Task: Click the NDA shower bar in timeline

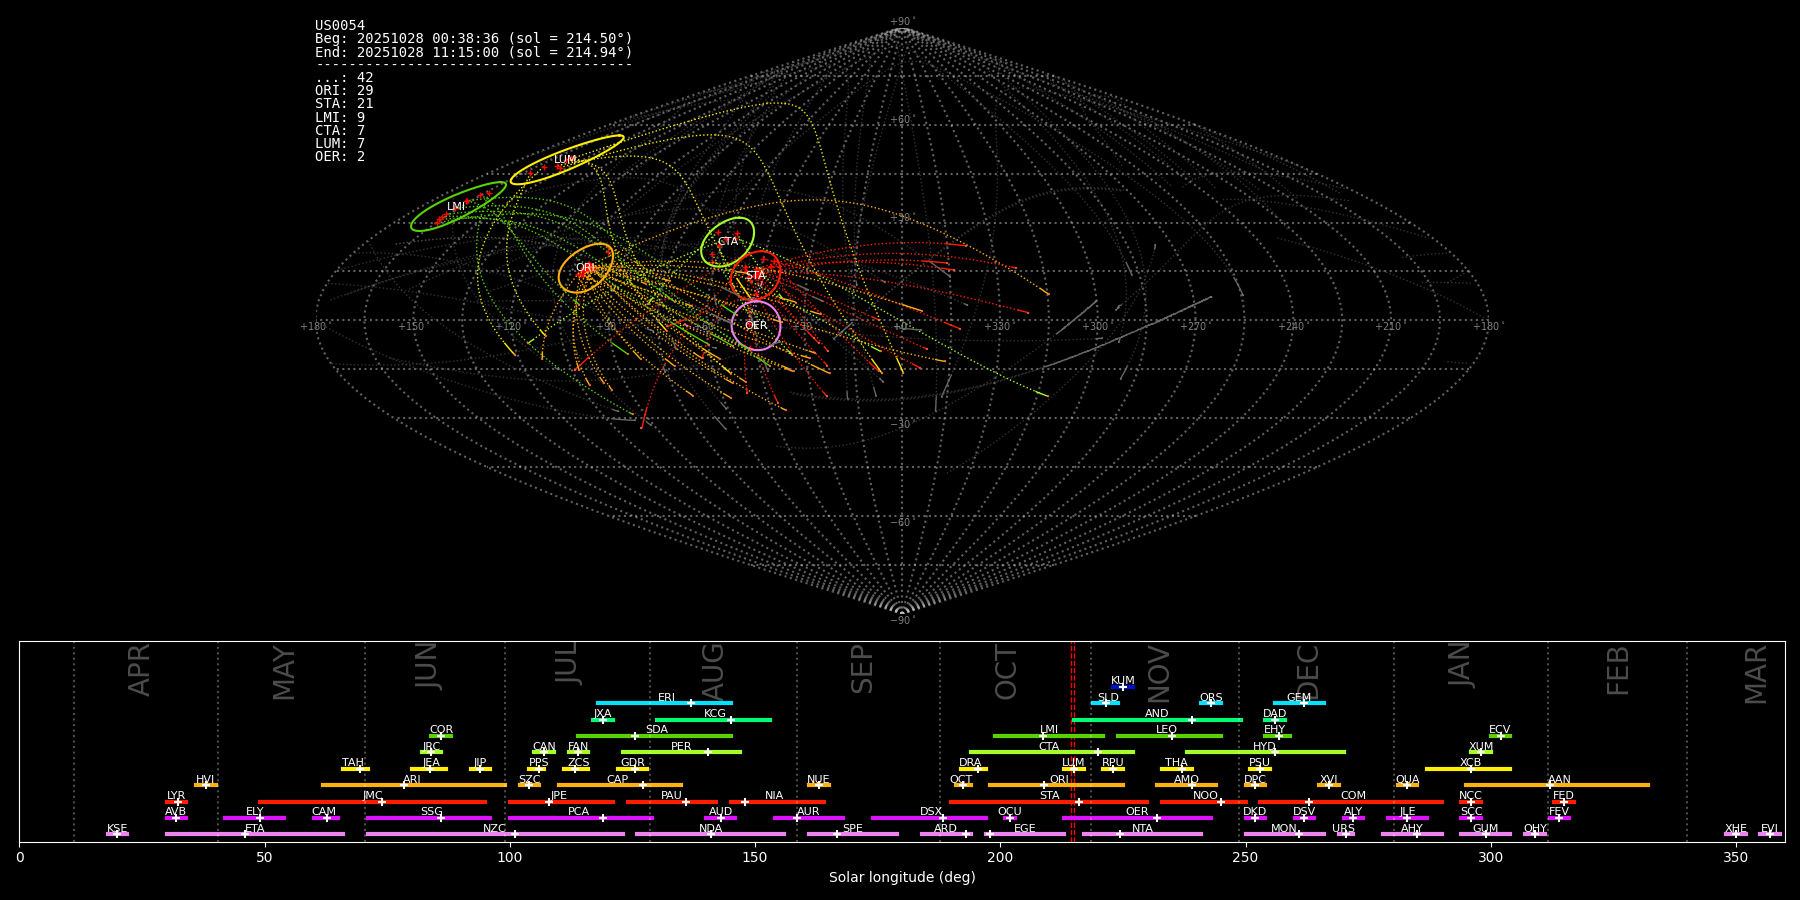Action: pyautogui.click(x=710, y=834)
